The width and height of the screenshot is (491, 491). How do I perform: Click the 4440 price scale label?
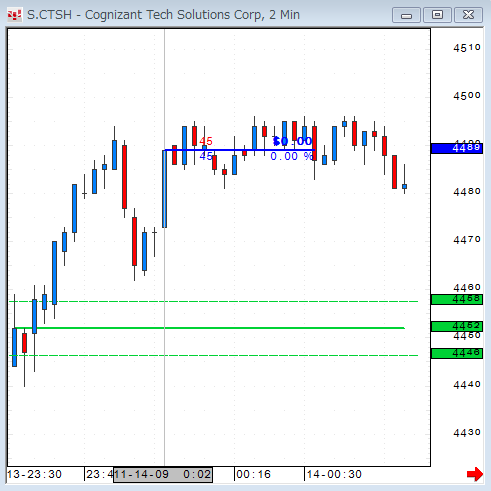tap(467, 385)
